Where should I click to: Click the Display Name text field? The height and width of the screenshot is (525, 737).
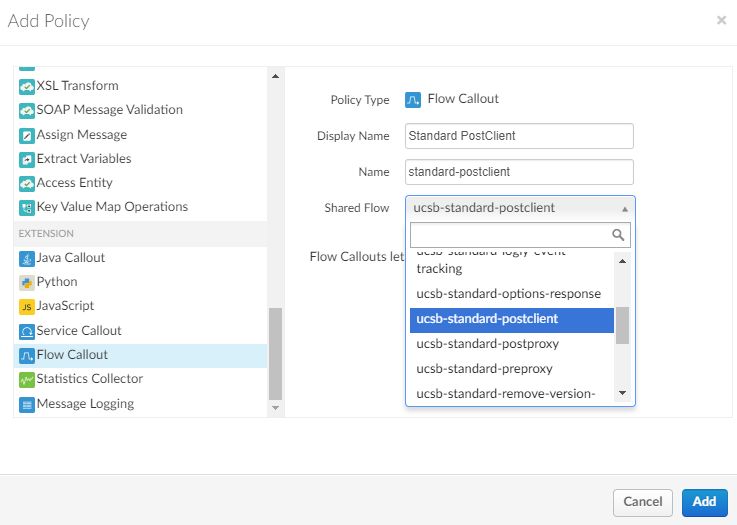(x=520, y=136)
